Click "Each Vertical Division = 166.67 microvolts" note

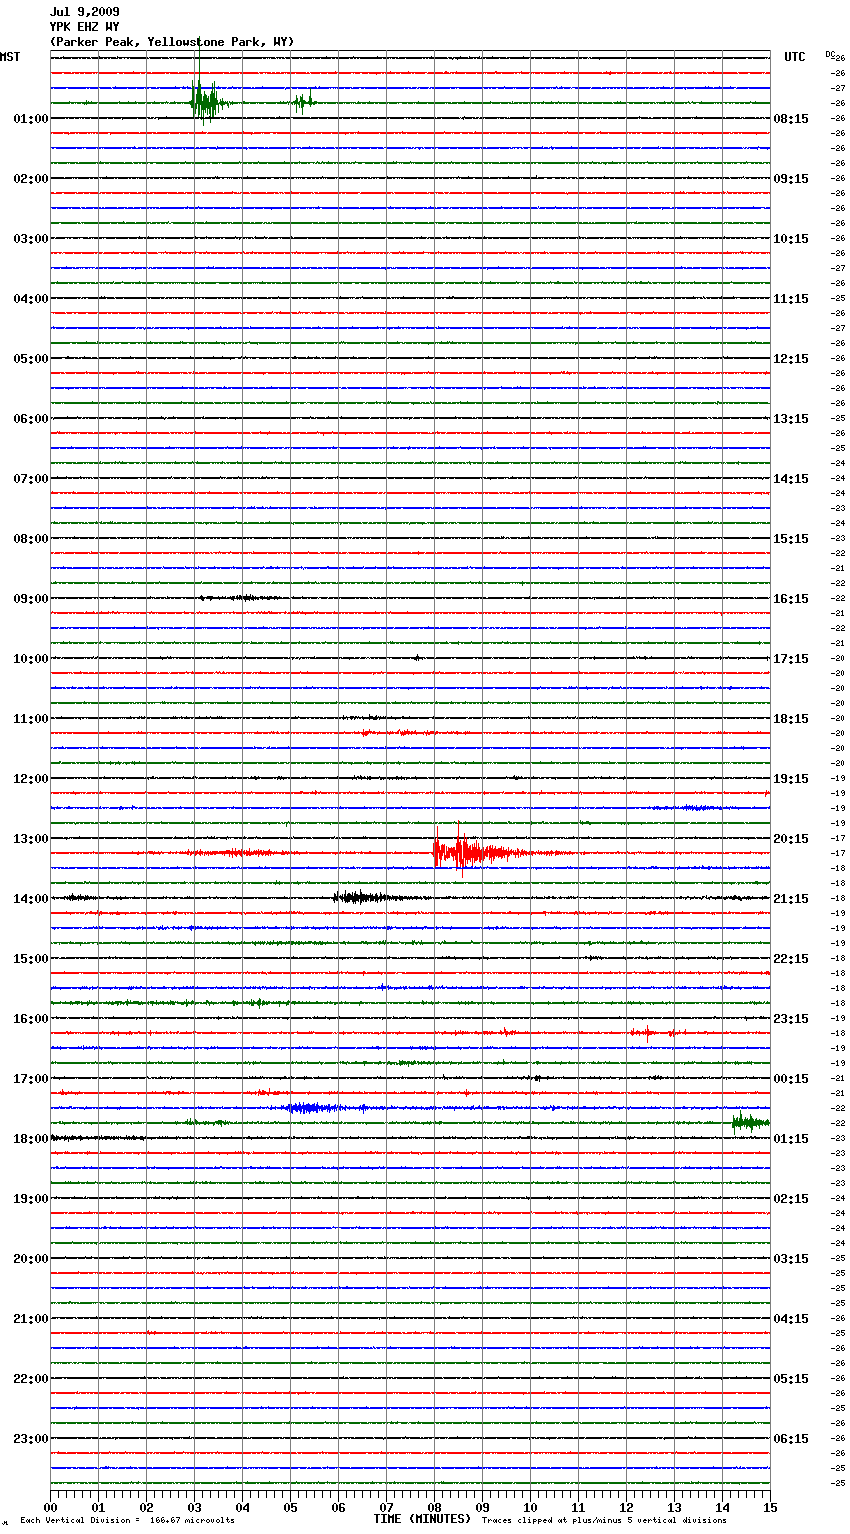click(127, 1520)
